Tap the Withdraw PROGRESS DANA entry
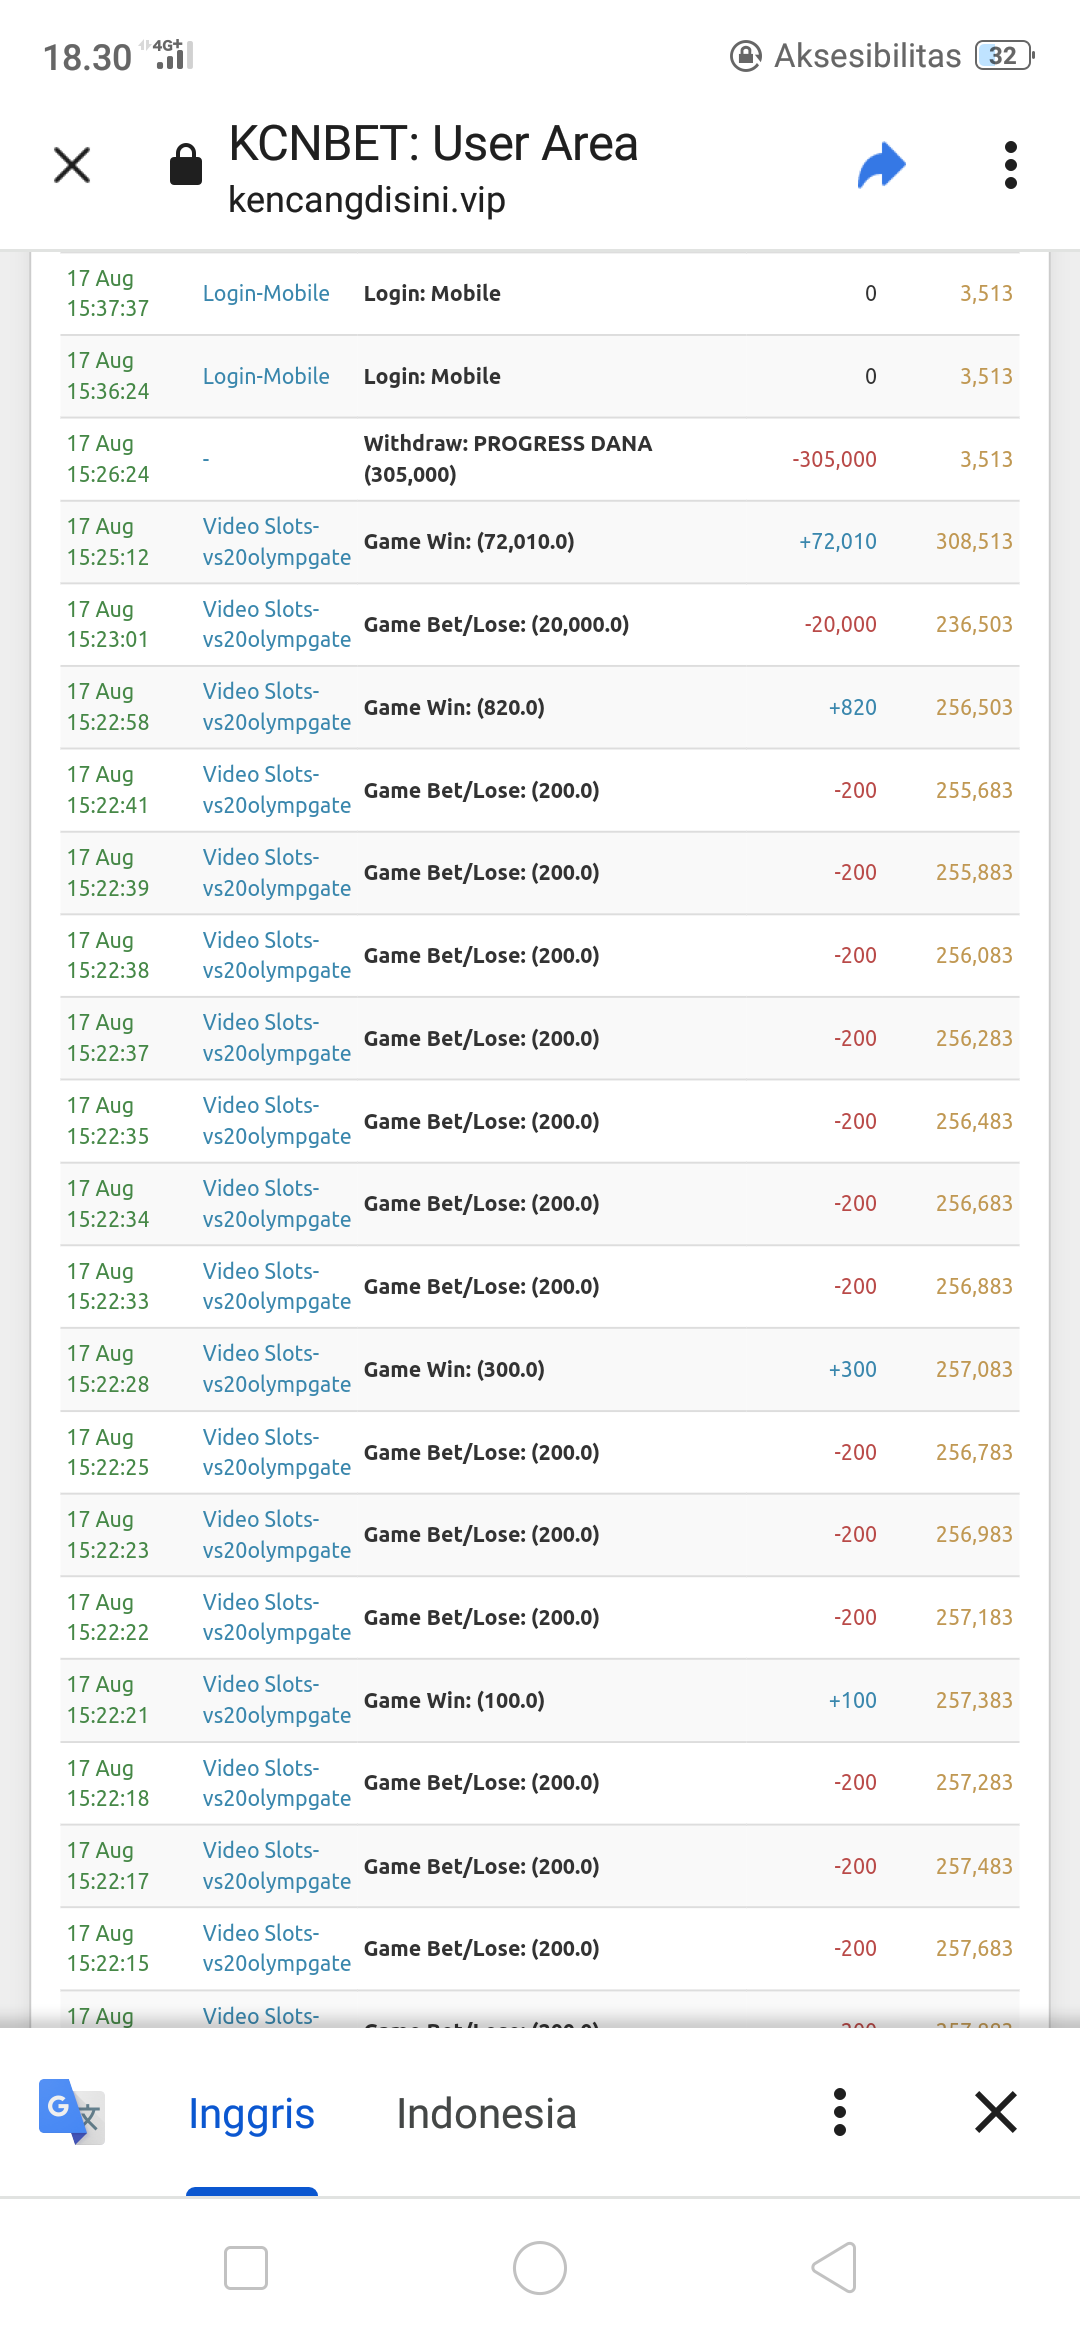The width and height of the screenshot is (1080, 2340). coord(508,459)
